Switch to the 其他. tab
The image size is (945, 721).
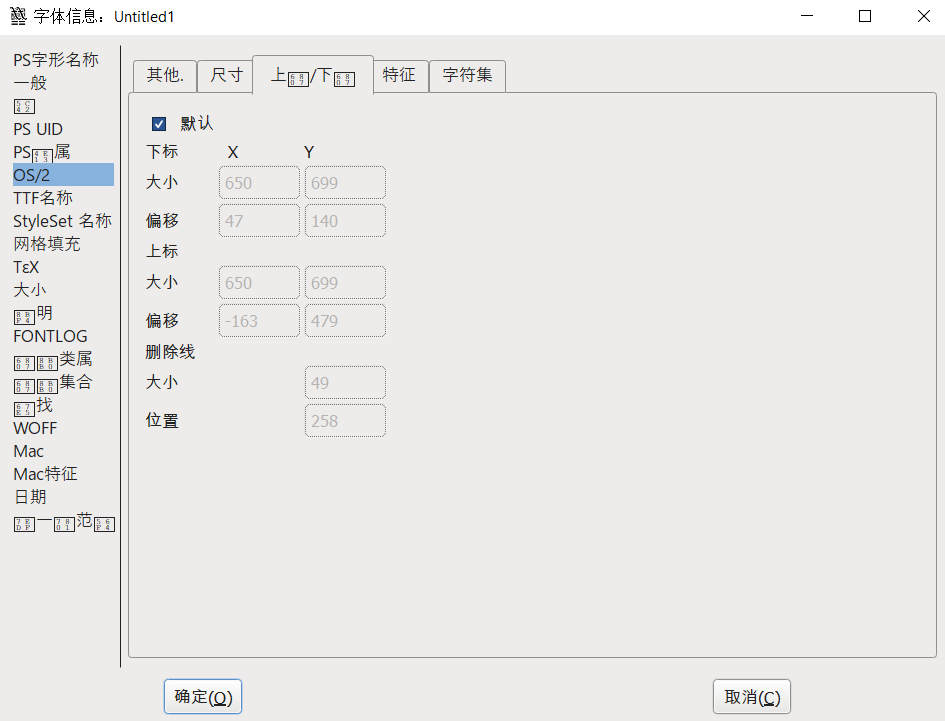click(165, 76)
